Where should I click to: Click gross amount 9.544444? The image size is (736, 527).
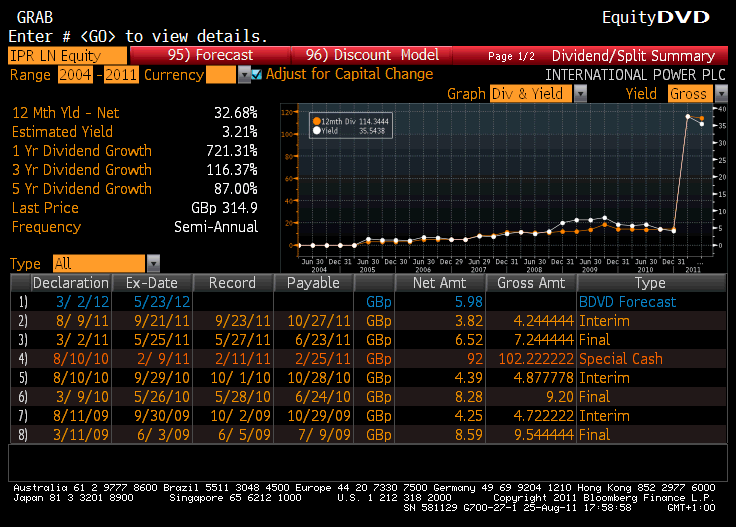pyautogui.click(x=544, y=435)
